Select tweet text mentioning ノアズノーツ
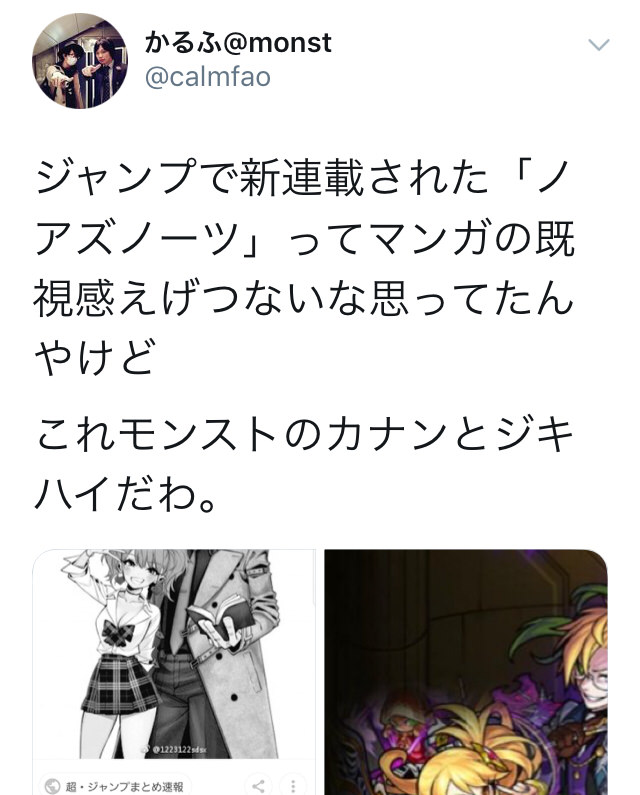This screenshot has height=795, width=640. [305, 268]
